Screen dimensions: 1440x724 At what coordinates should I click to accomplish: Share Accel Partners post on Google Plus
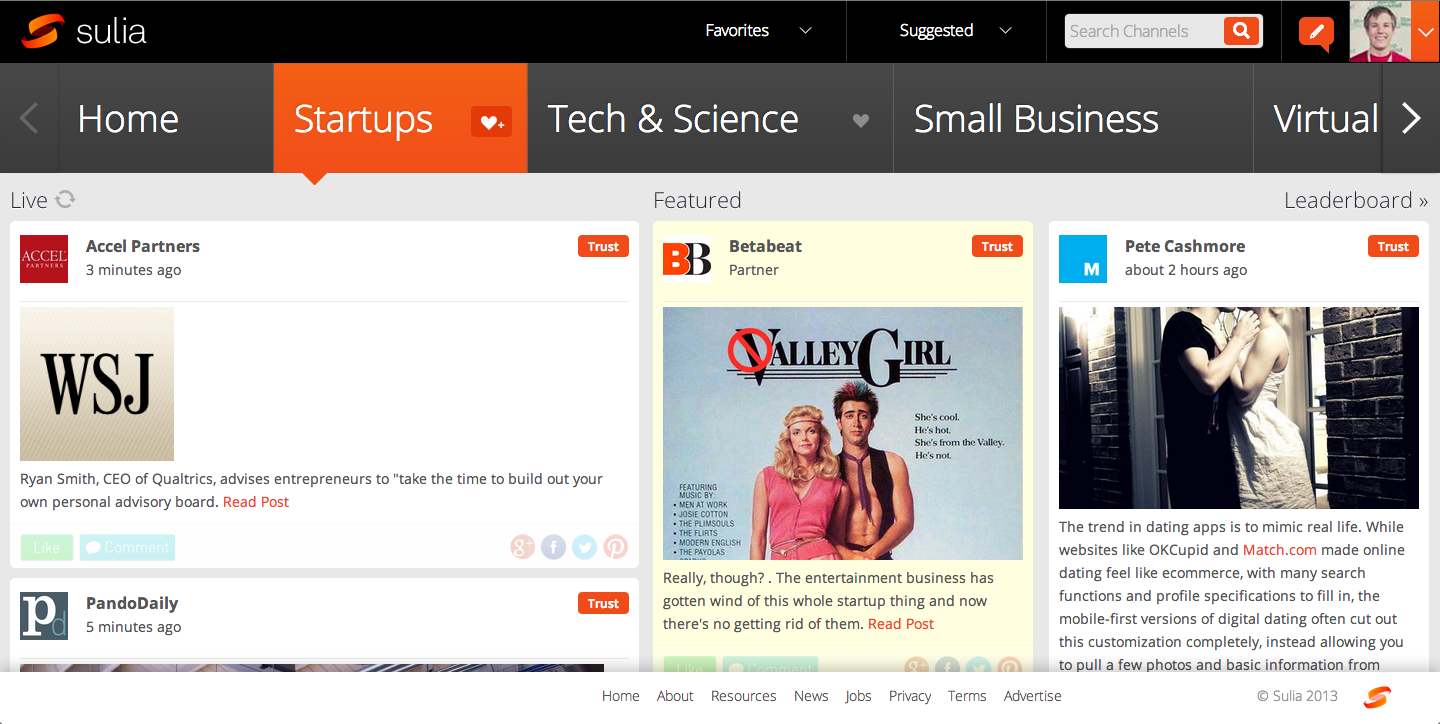coord(523,547)
